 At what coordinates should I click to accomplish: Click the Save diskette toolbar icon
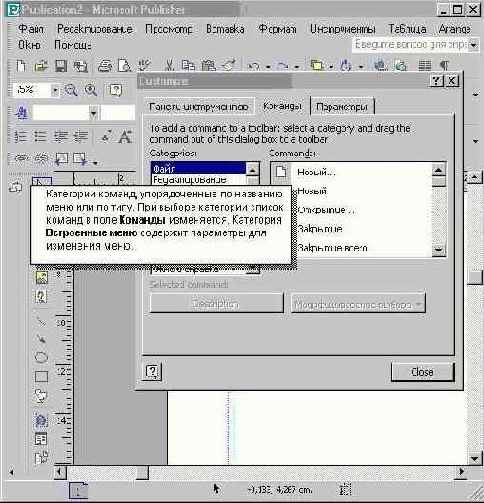61,66
